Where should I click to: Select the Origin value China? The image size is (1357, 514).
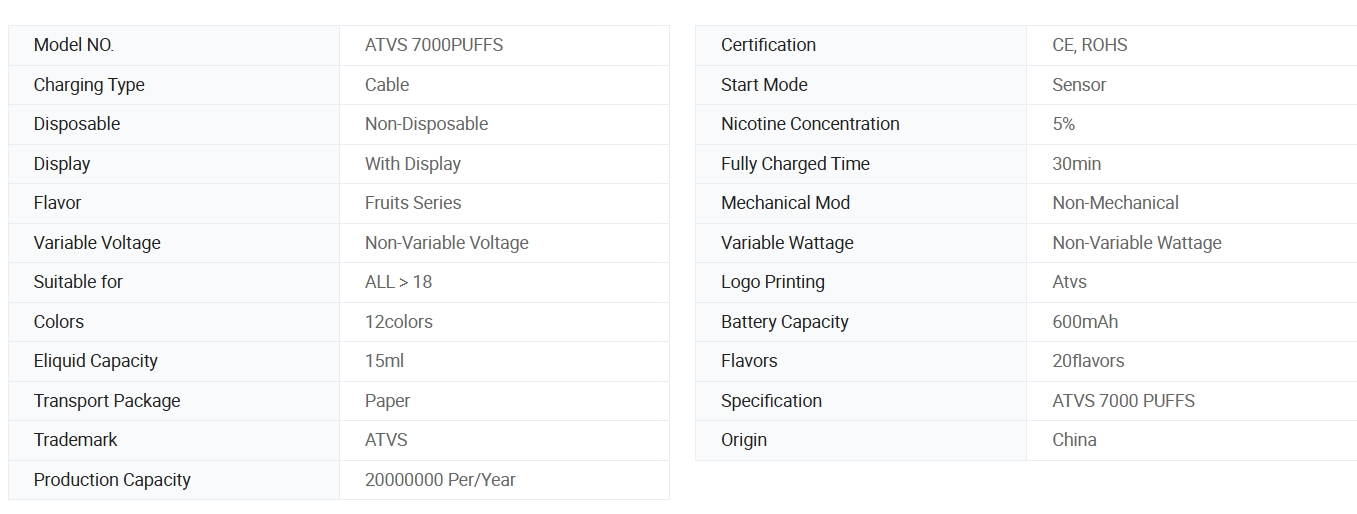click(1074, 440)
